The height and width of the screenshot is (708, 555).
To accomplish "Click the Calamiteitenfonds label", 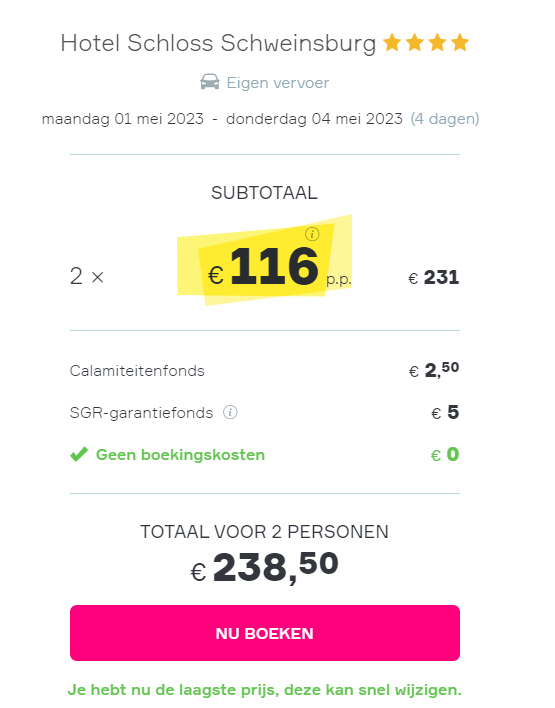I will (x=137, y=371).
